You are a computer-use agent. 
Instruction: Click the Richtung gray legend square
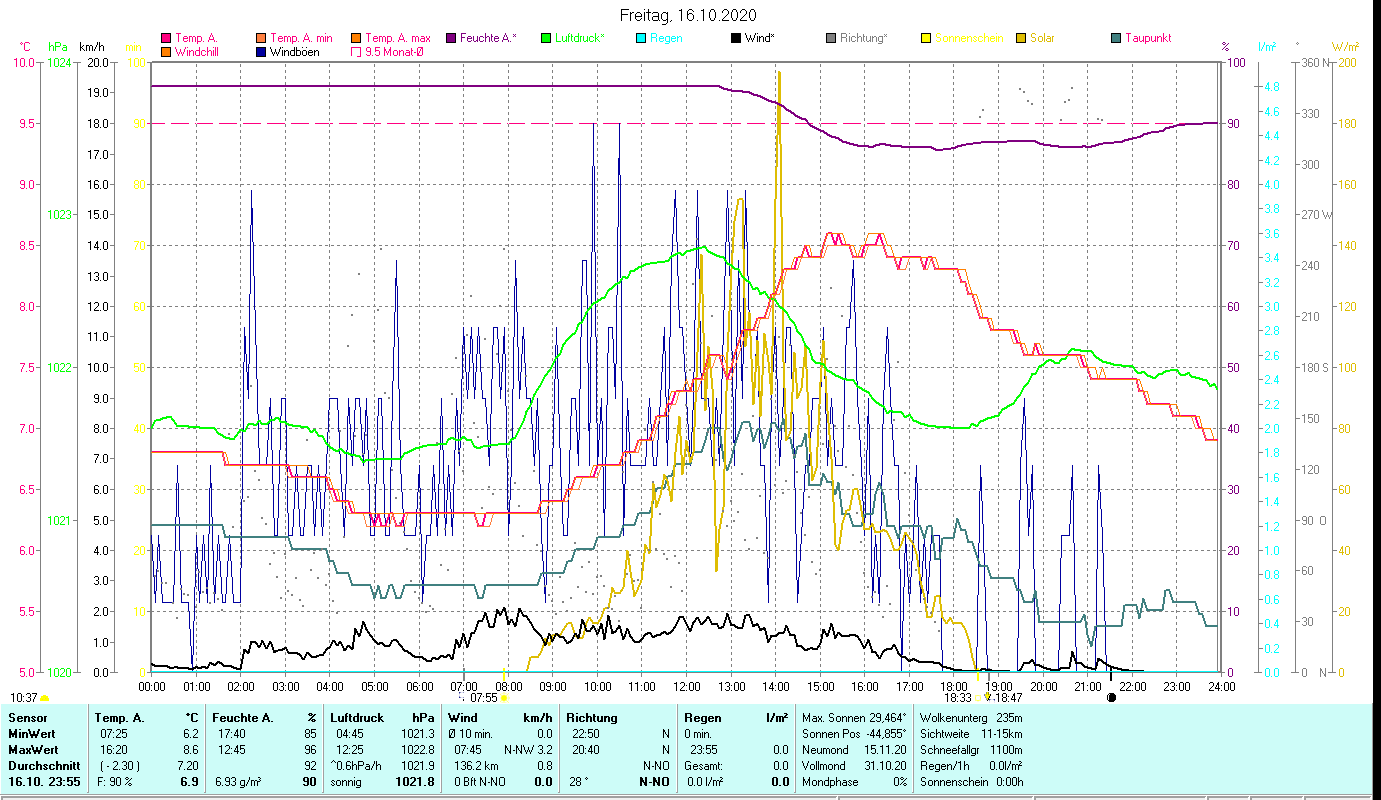(831, 39)
